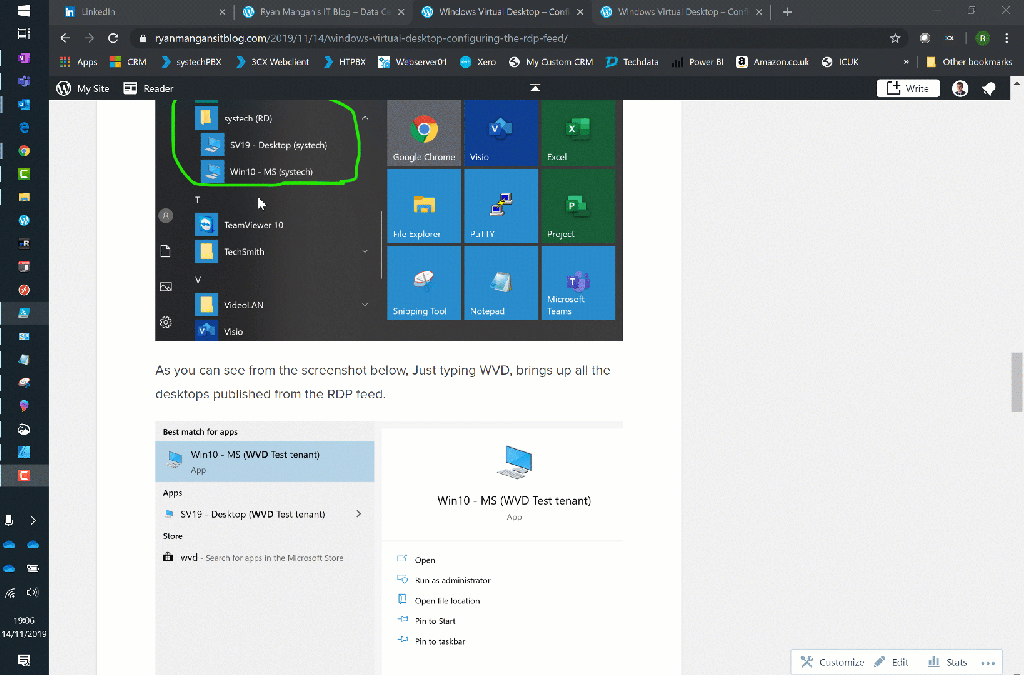The width and height of the screenshot is (1024, 675).
Task: Open the CRM bookmark
Action: (x=128, y=62)
